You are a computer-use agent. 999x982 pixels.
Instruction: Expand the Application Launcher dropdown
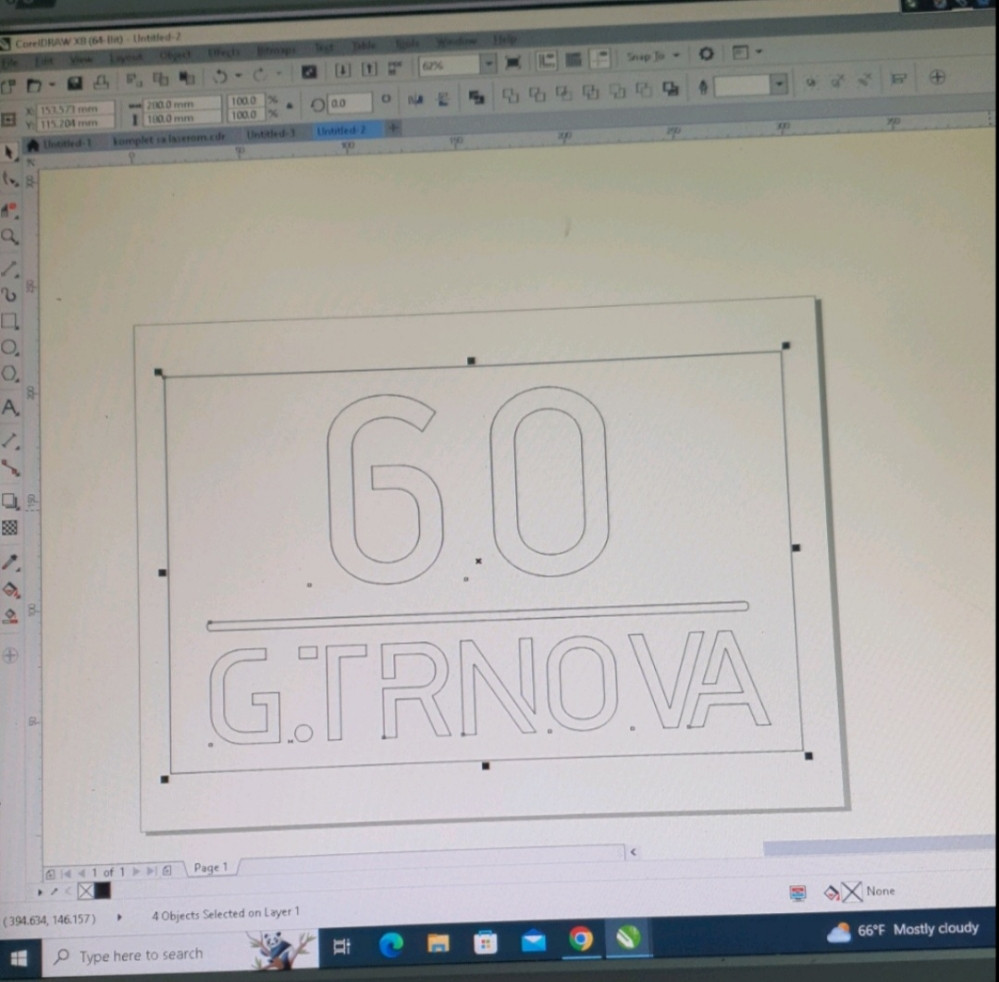coord(759,52)
